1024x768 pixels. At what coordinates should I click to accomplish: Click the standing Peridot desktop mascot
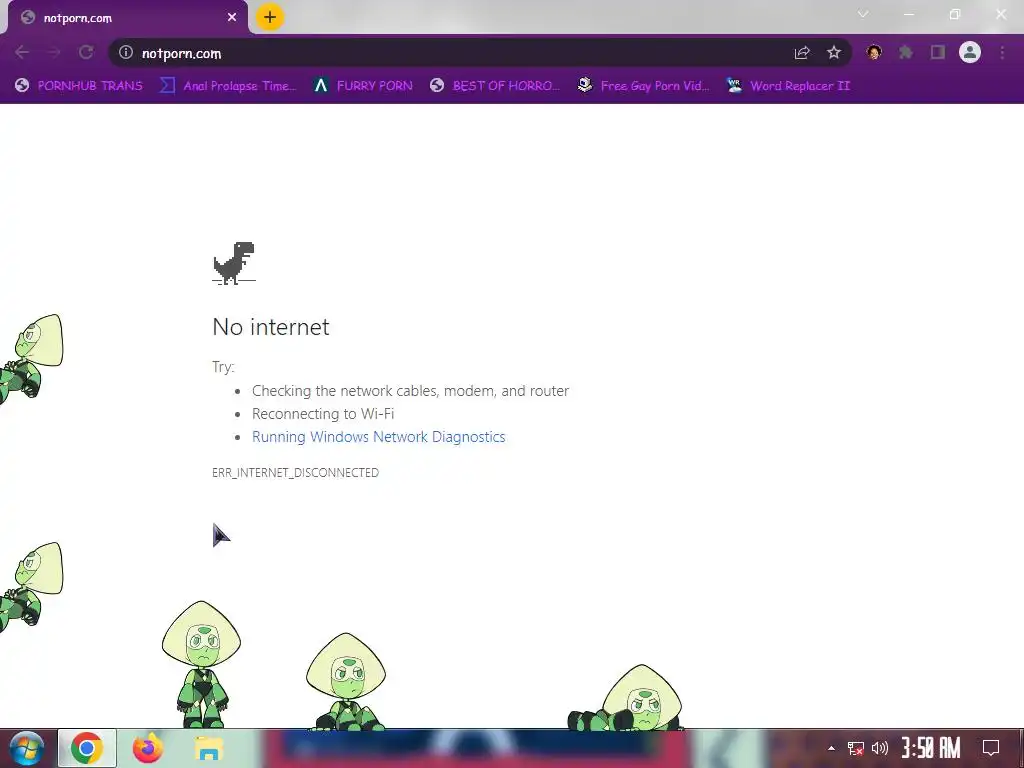[x=202, y=664]
